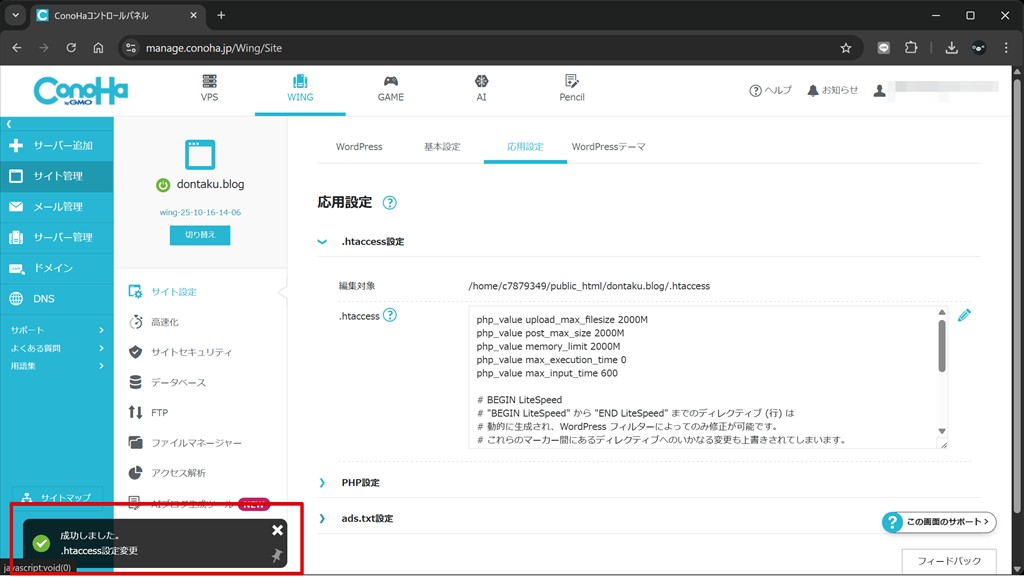Open the browser three-dot menu

1006,48
